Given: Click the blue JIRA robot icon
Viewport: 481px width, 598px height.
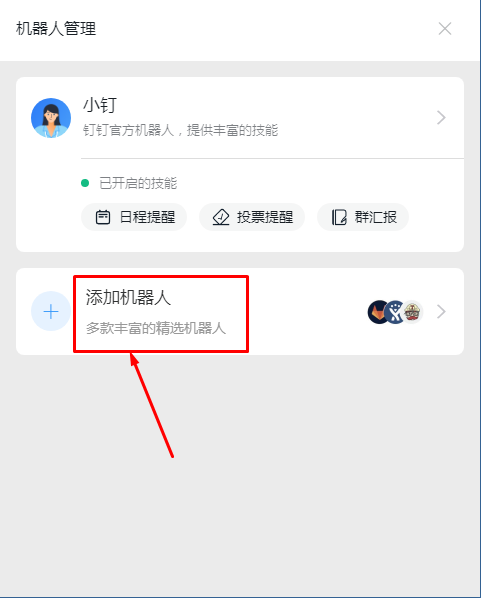Looking at the screenshot, I should pos(395,312).
